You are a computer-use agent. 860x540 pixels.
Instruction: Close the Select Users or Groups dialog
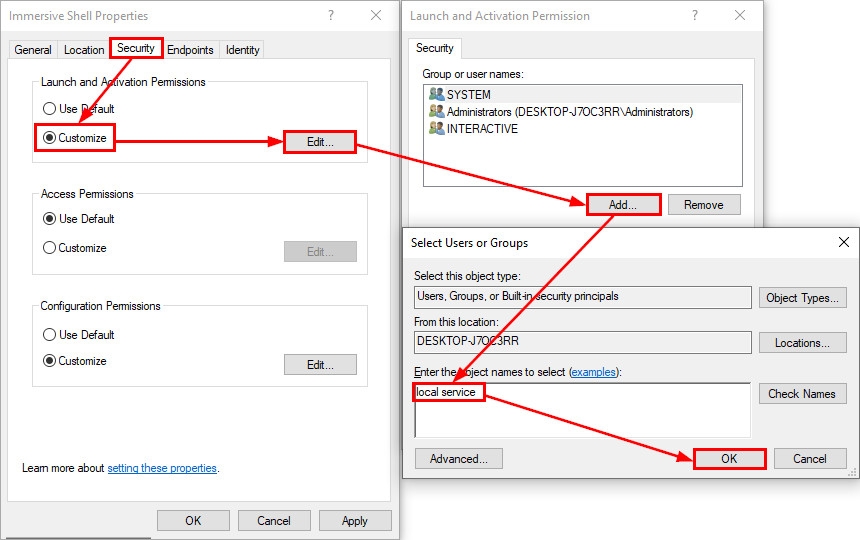point(845,242)
